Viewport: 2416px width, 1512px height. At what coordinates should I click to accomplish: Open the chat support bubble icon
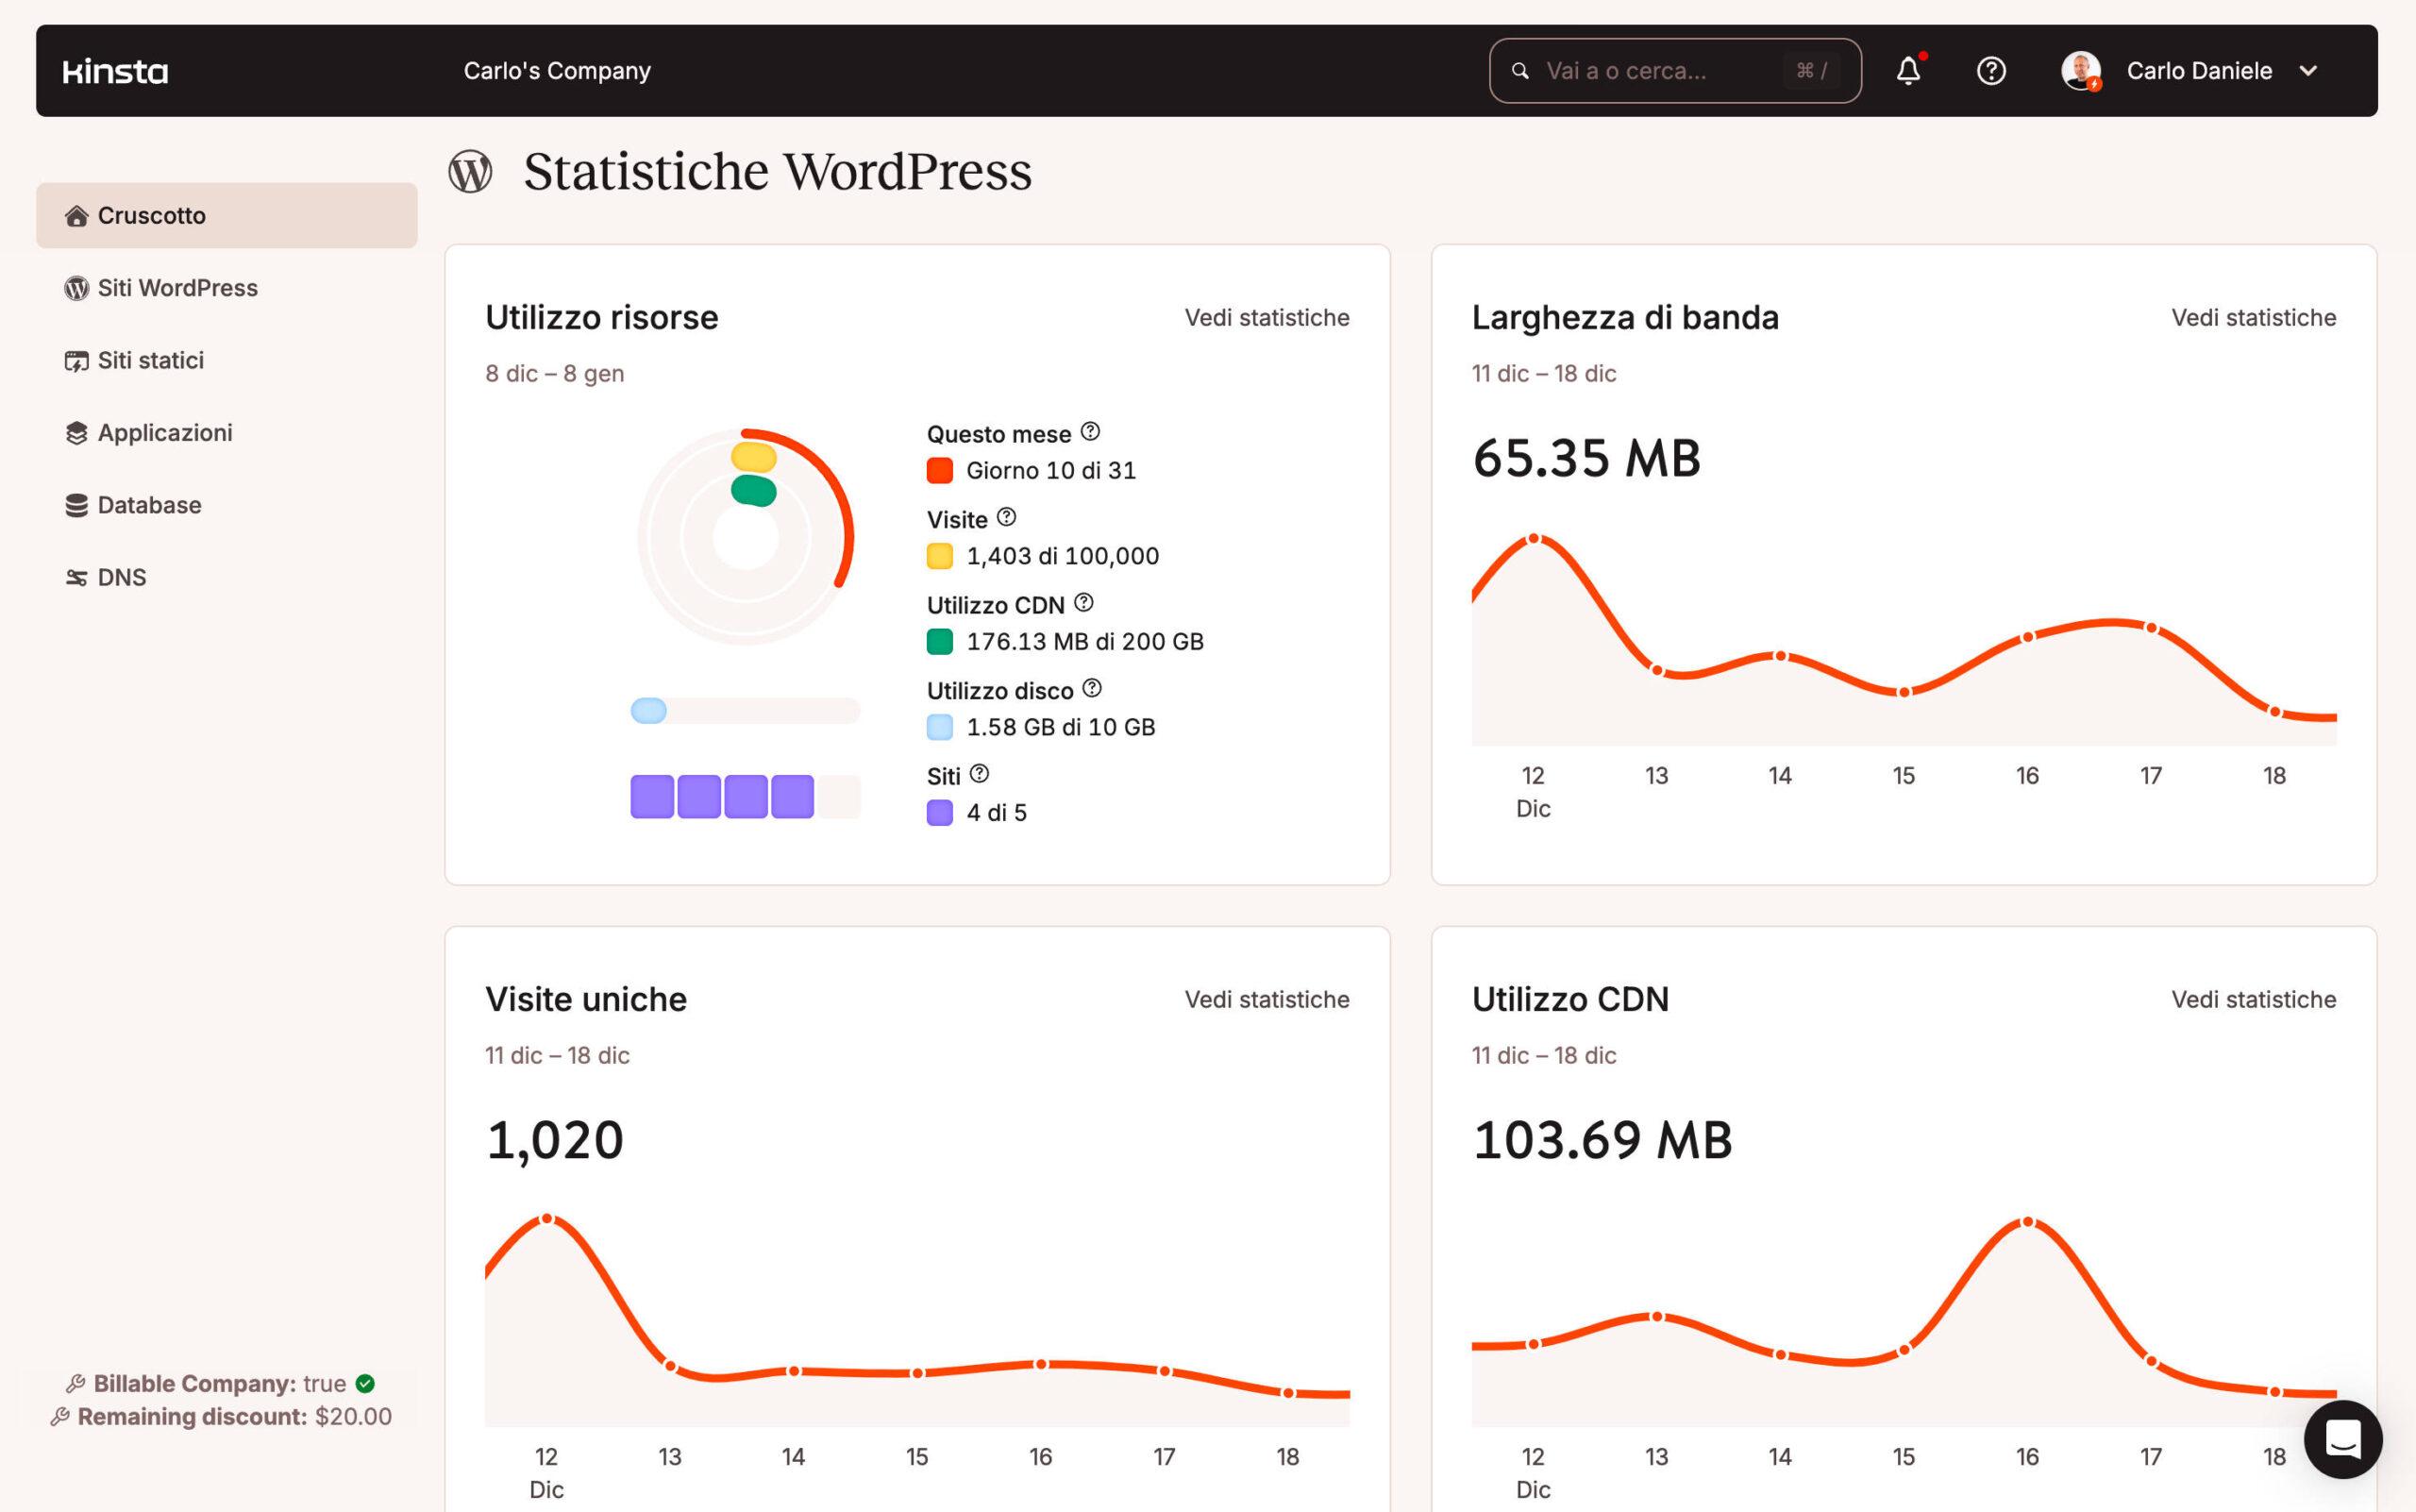pyautogui.click(x=2342, y=1439)
